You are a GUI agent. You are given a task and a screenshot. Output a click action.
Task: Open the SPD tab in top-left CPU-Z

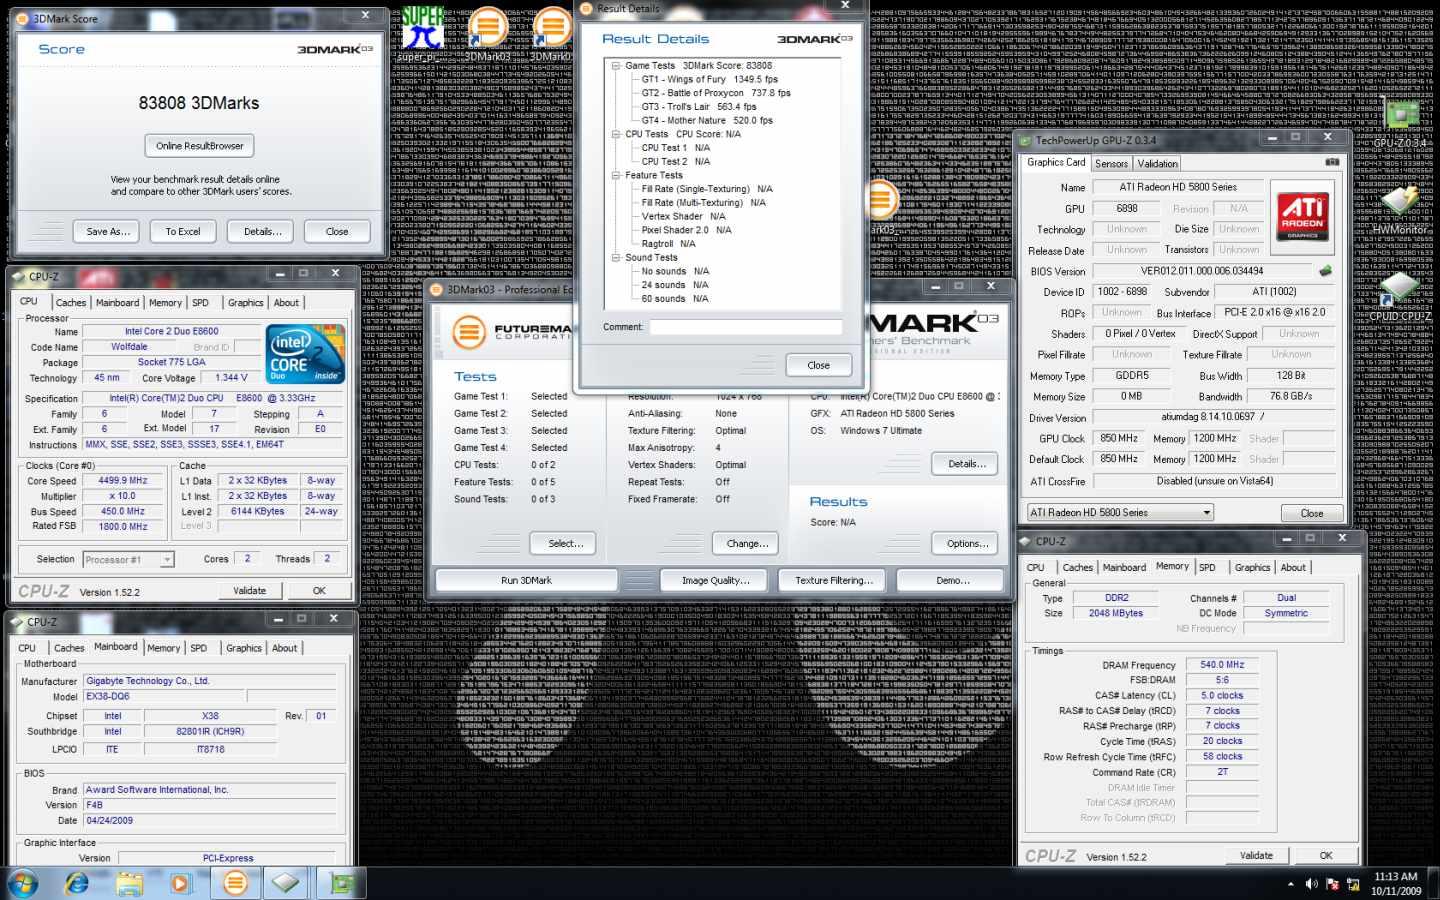click(x=200, y=303)
